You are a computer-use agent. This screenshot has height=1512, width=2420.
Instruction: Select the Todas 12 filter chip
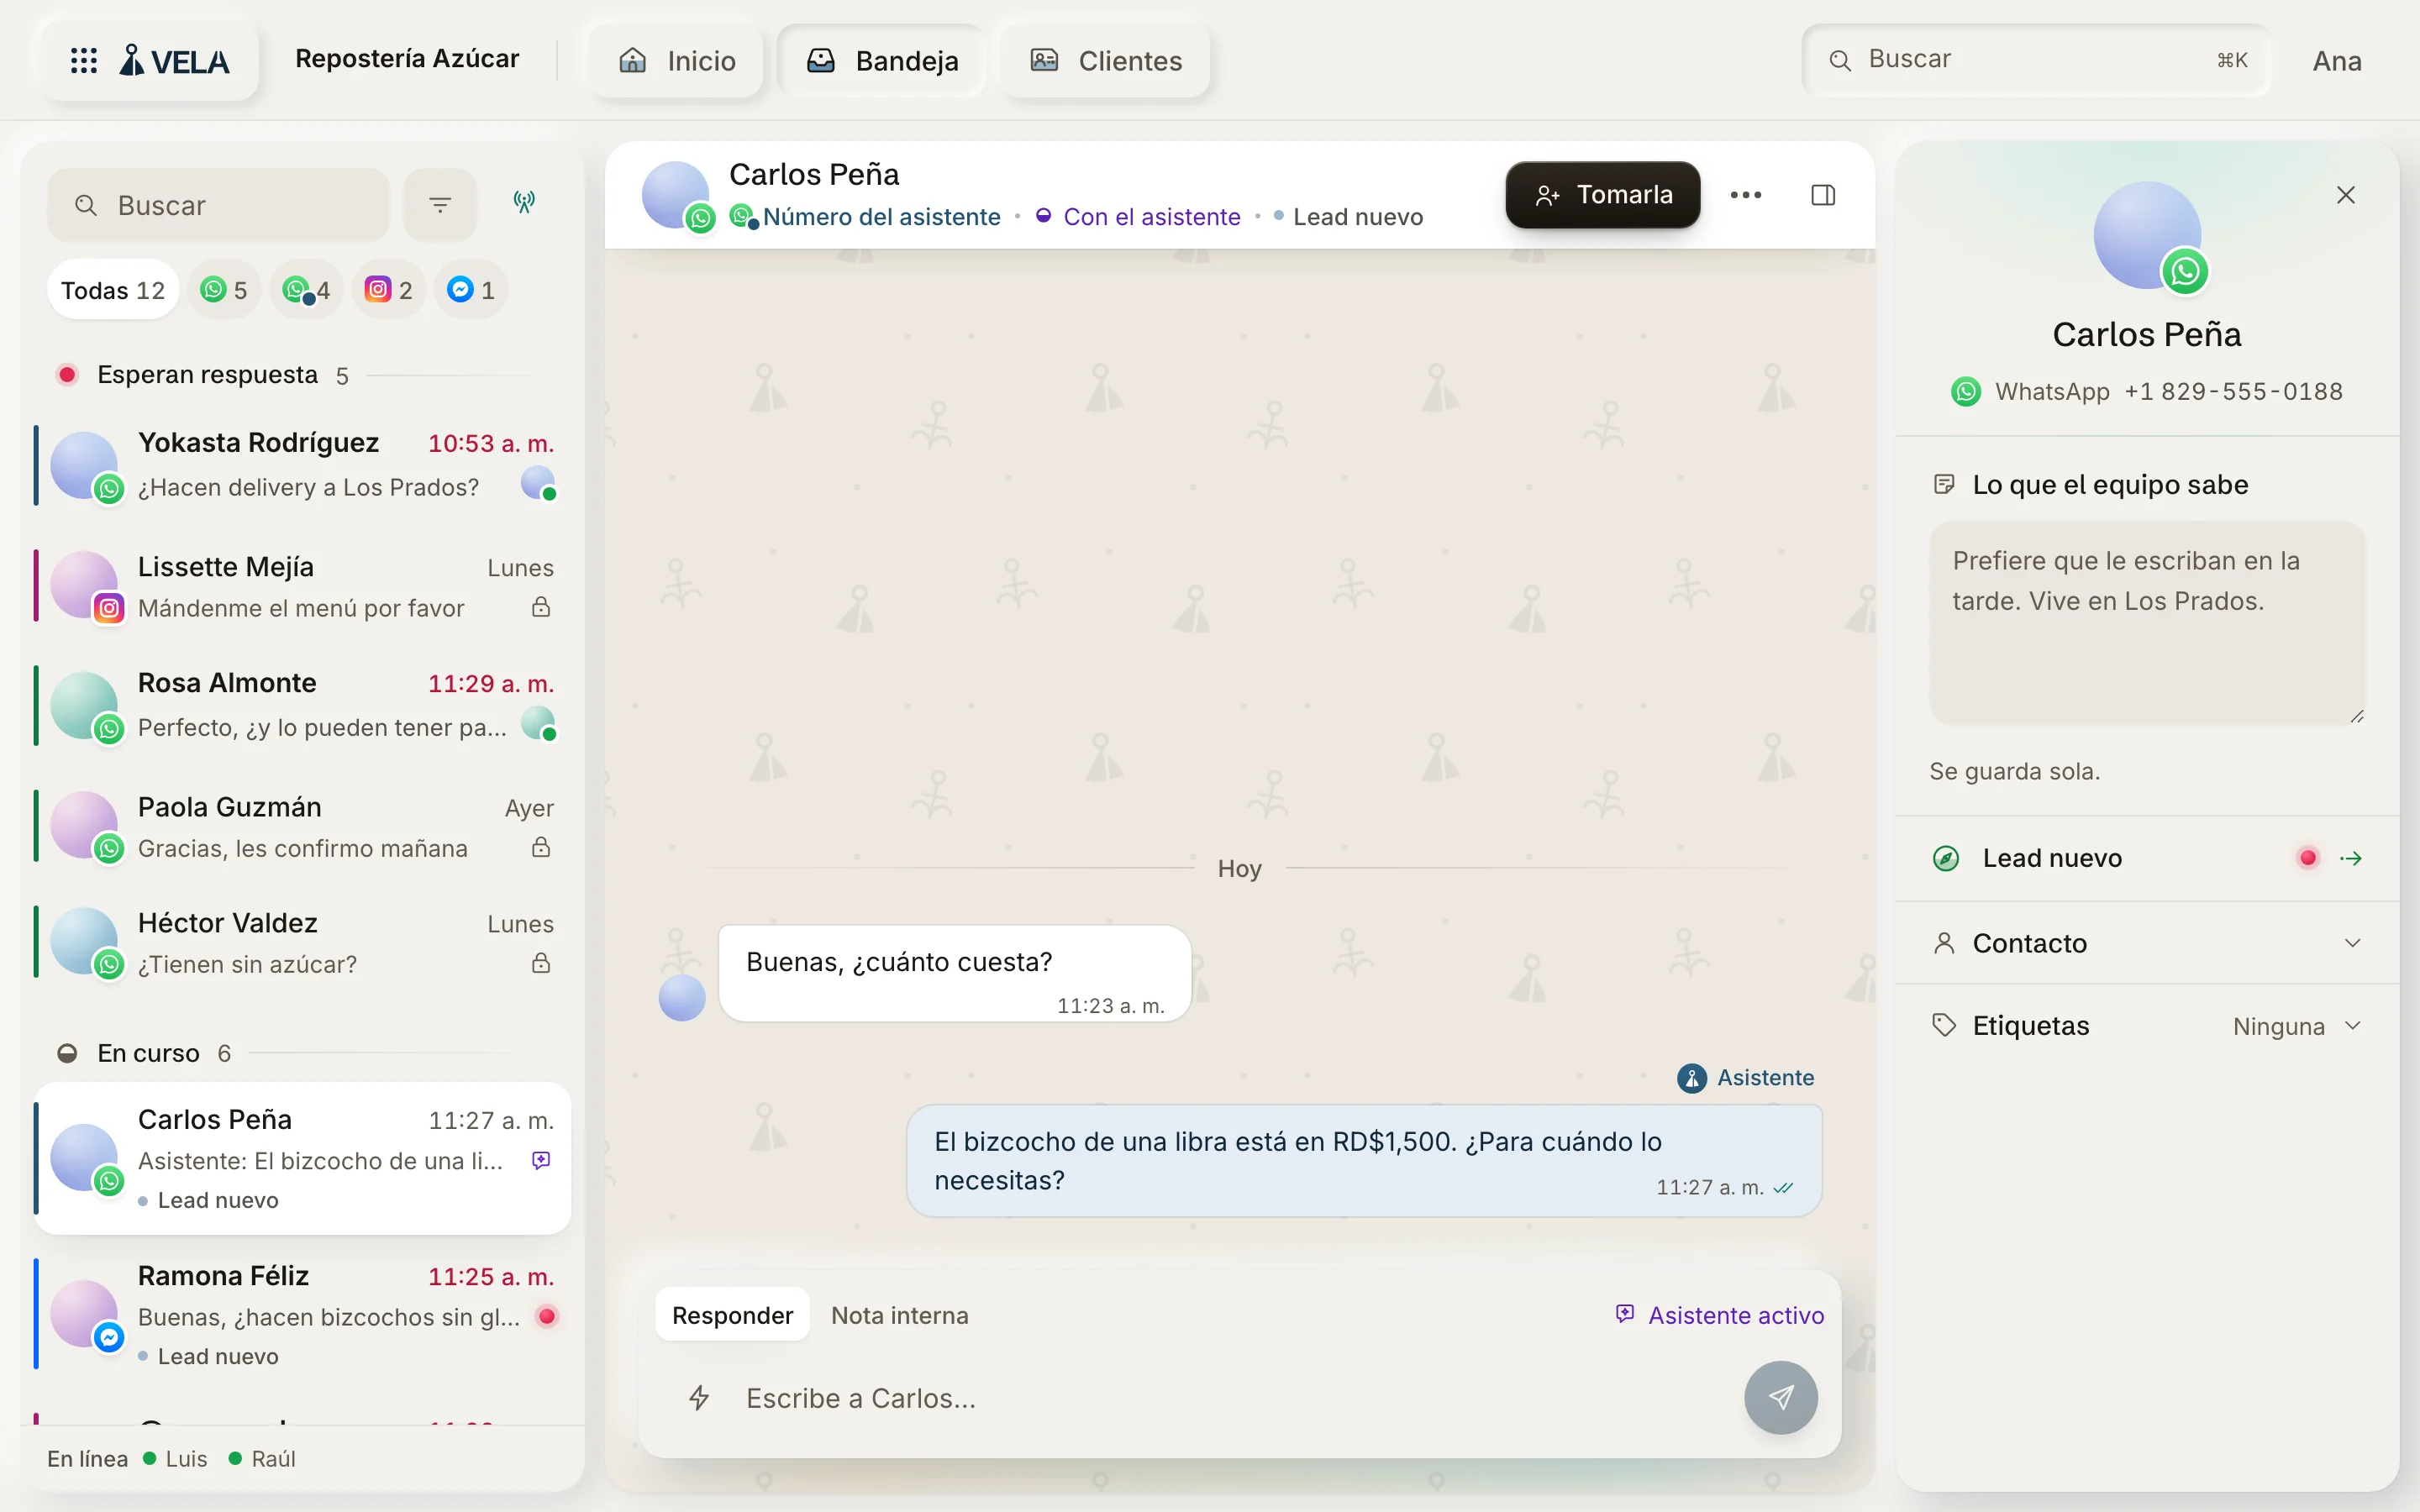pos(113,290)
